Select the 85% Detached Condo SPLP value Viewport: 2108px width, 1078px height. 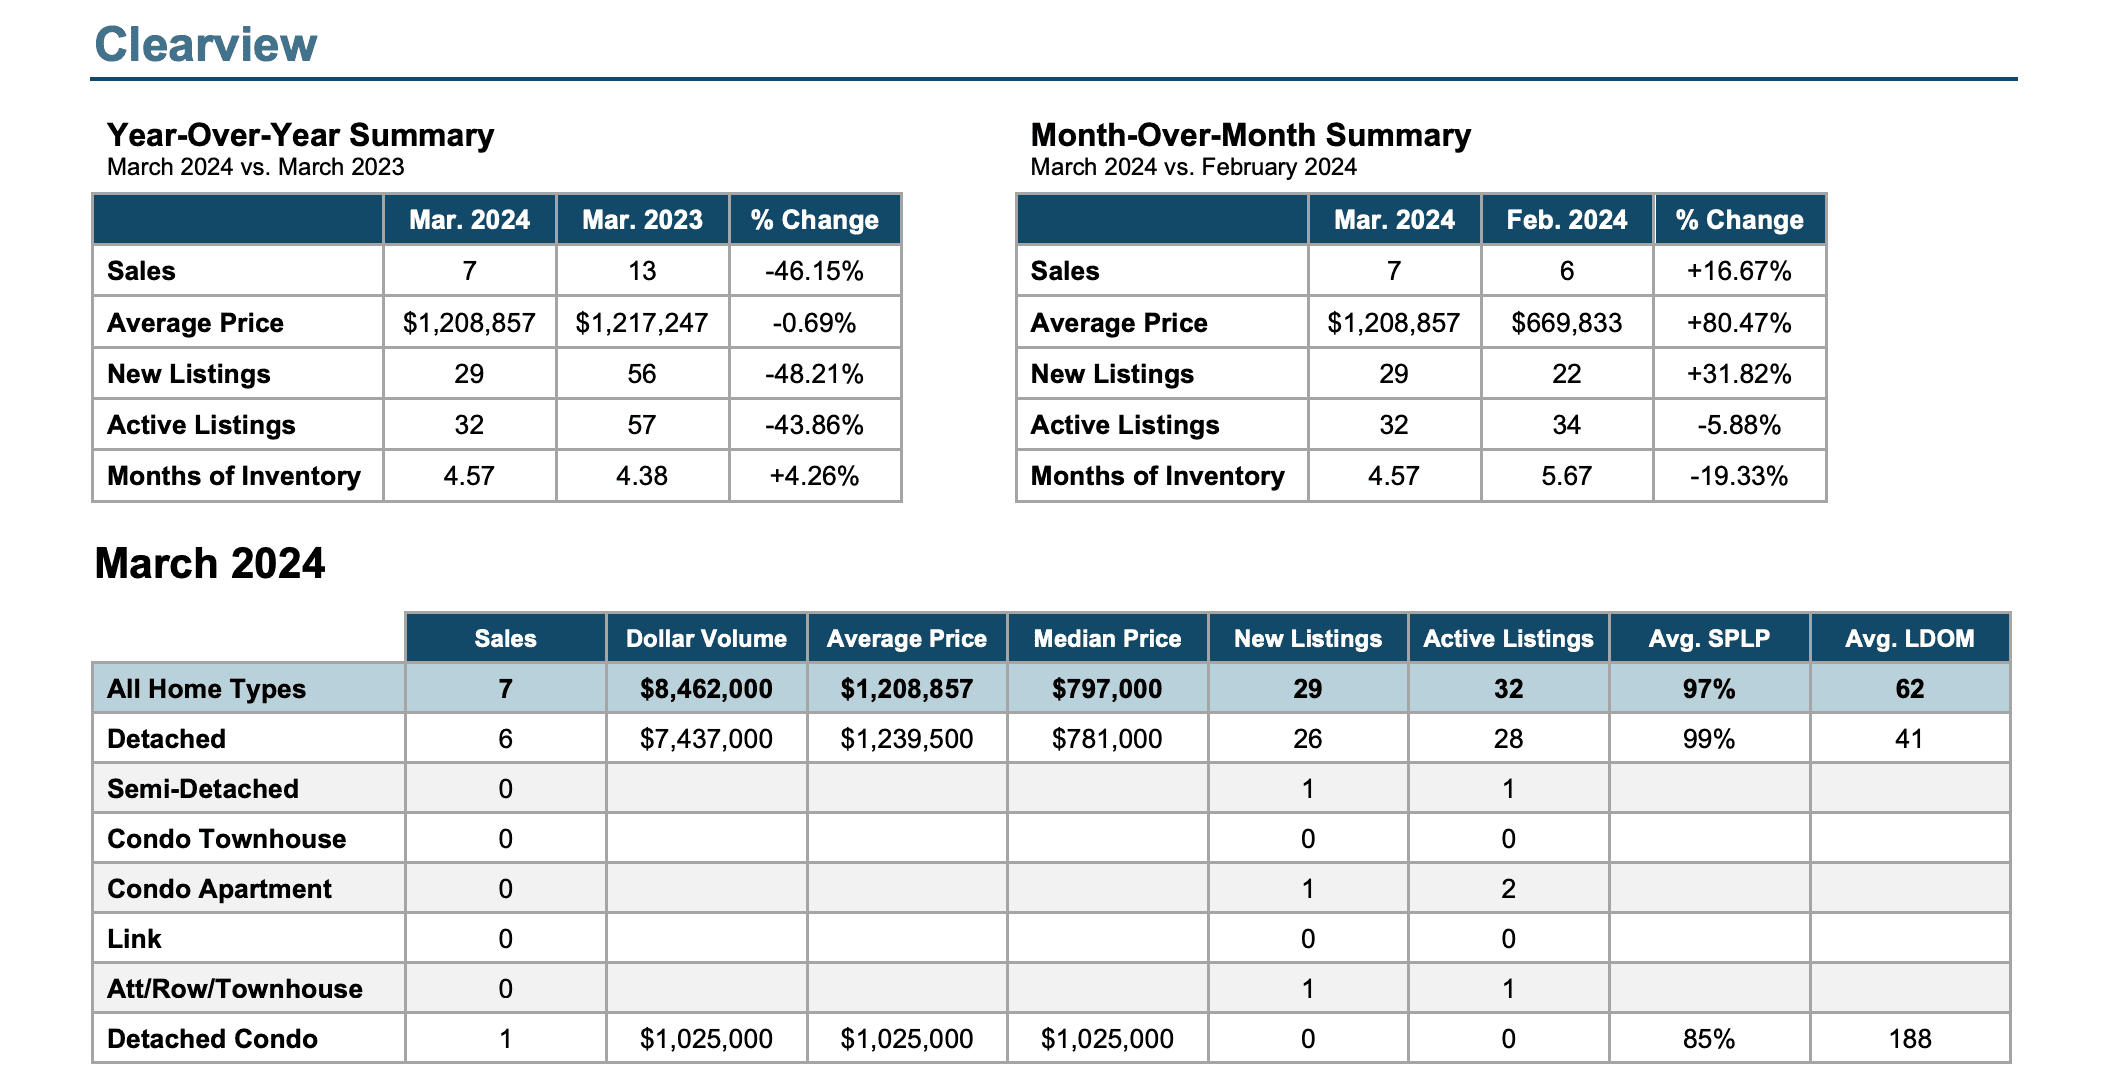click(x=1709, y=1039)
